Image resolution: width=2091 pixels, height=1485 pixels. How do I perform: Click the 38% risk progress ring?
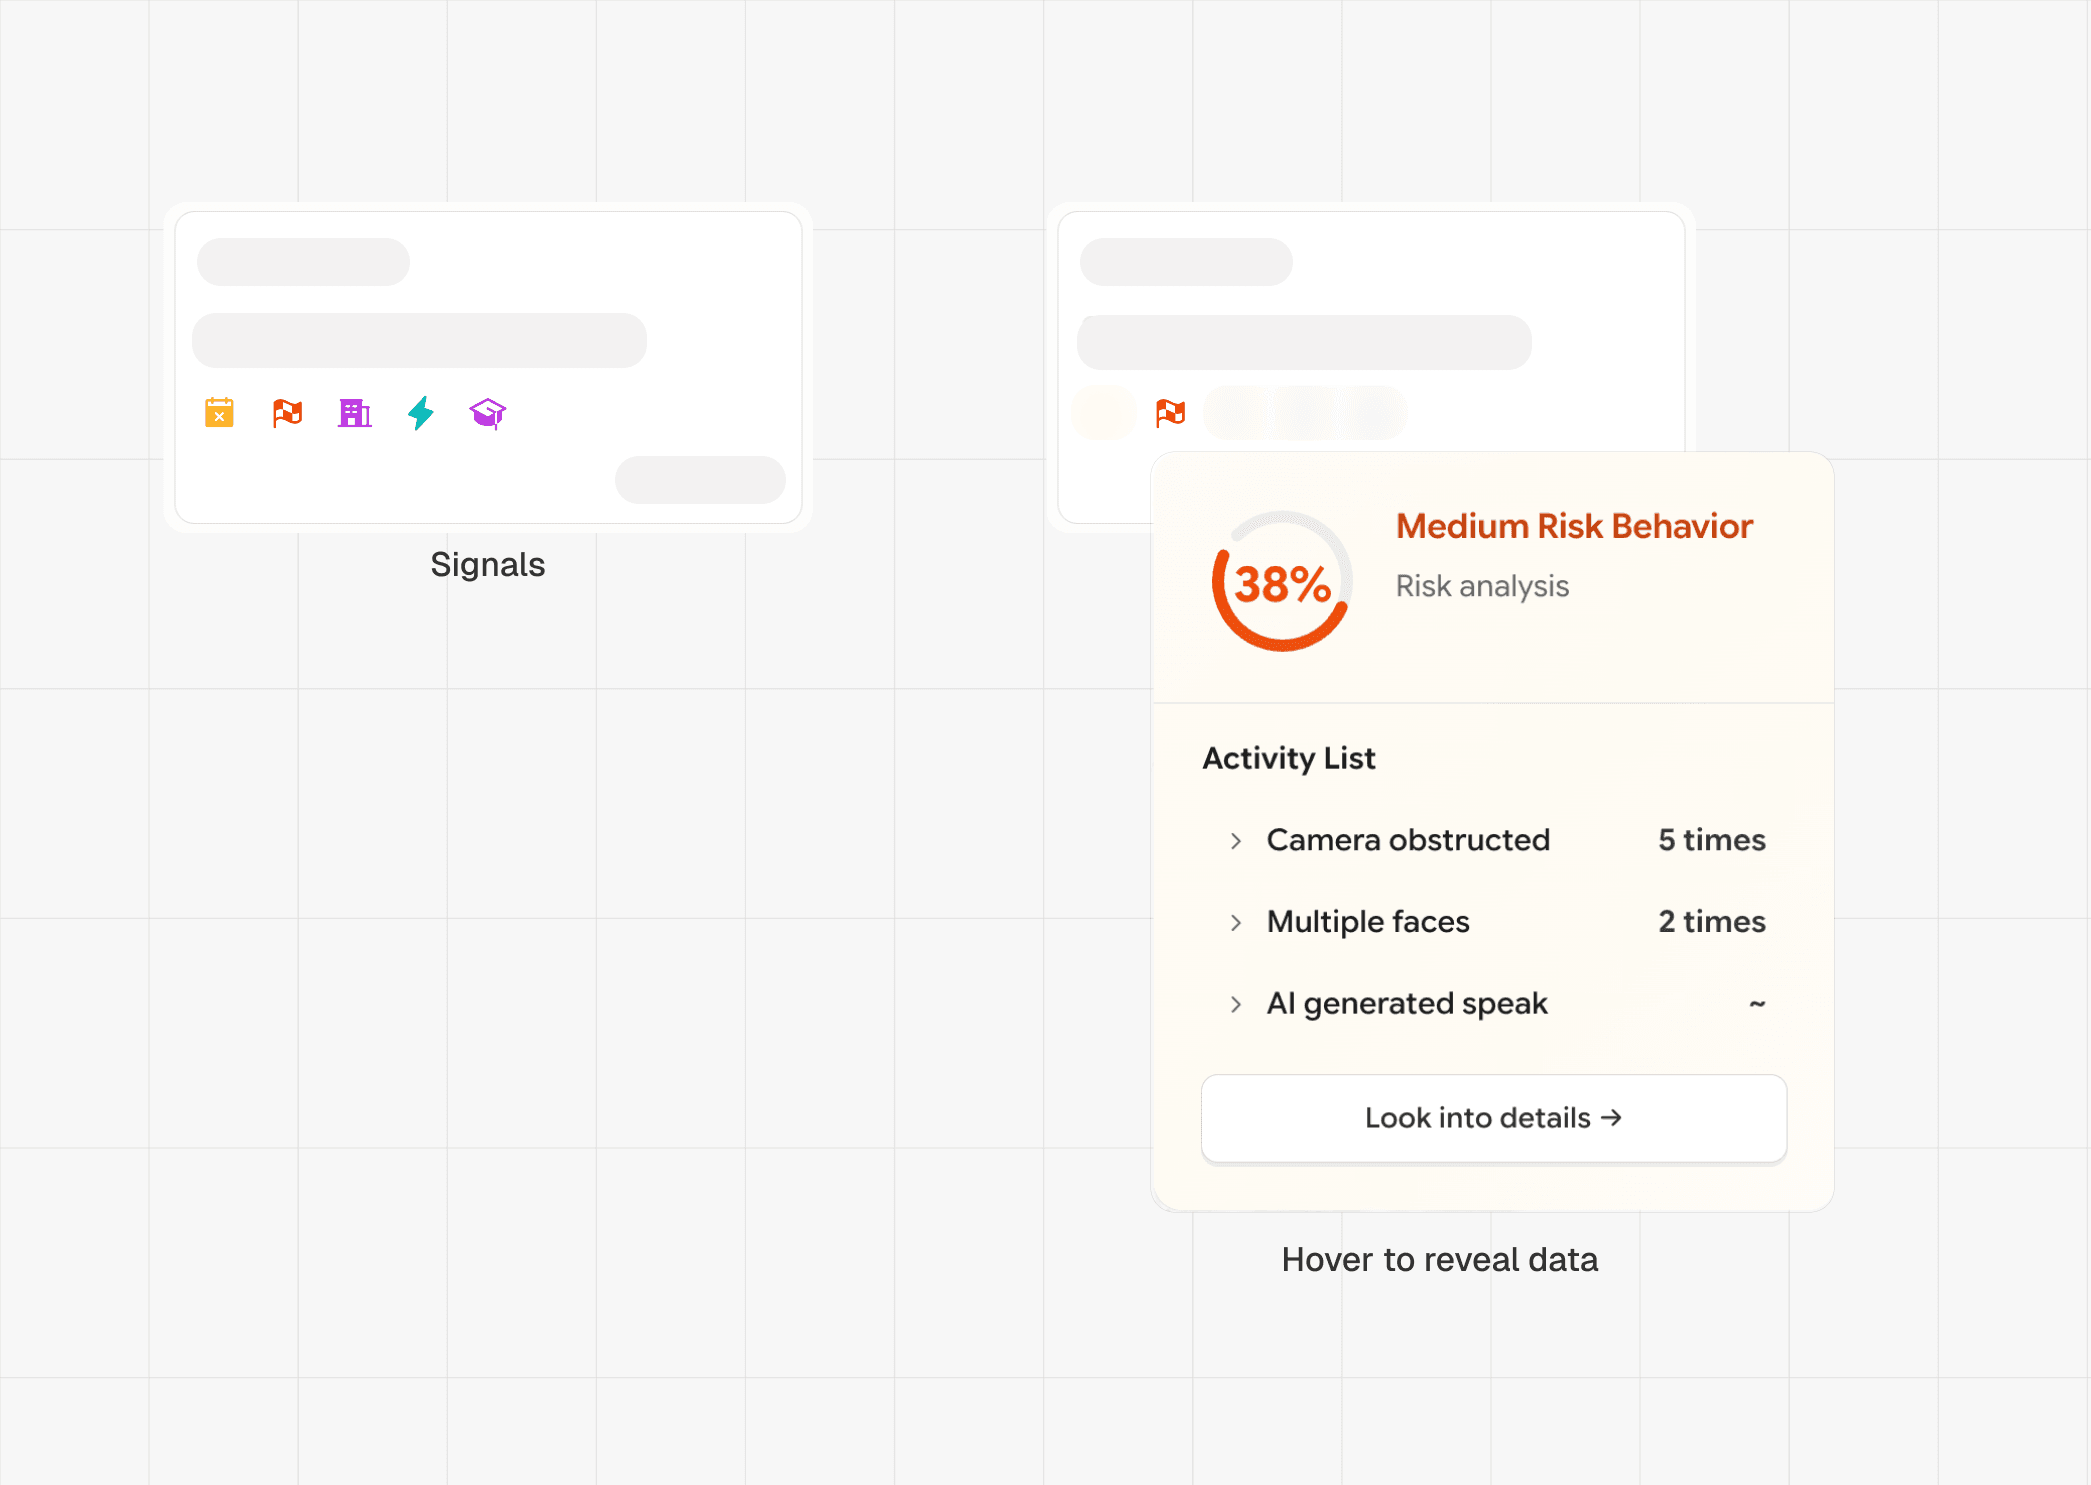1282,583
